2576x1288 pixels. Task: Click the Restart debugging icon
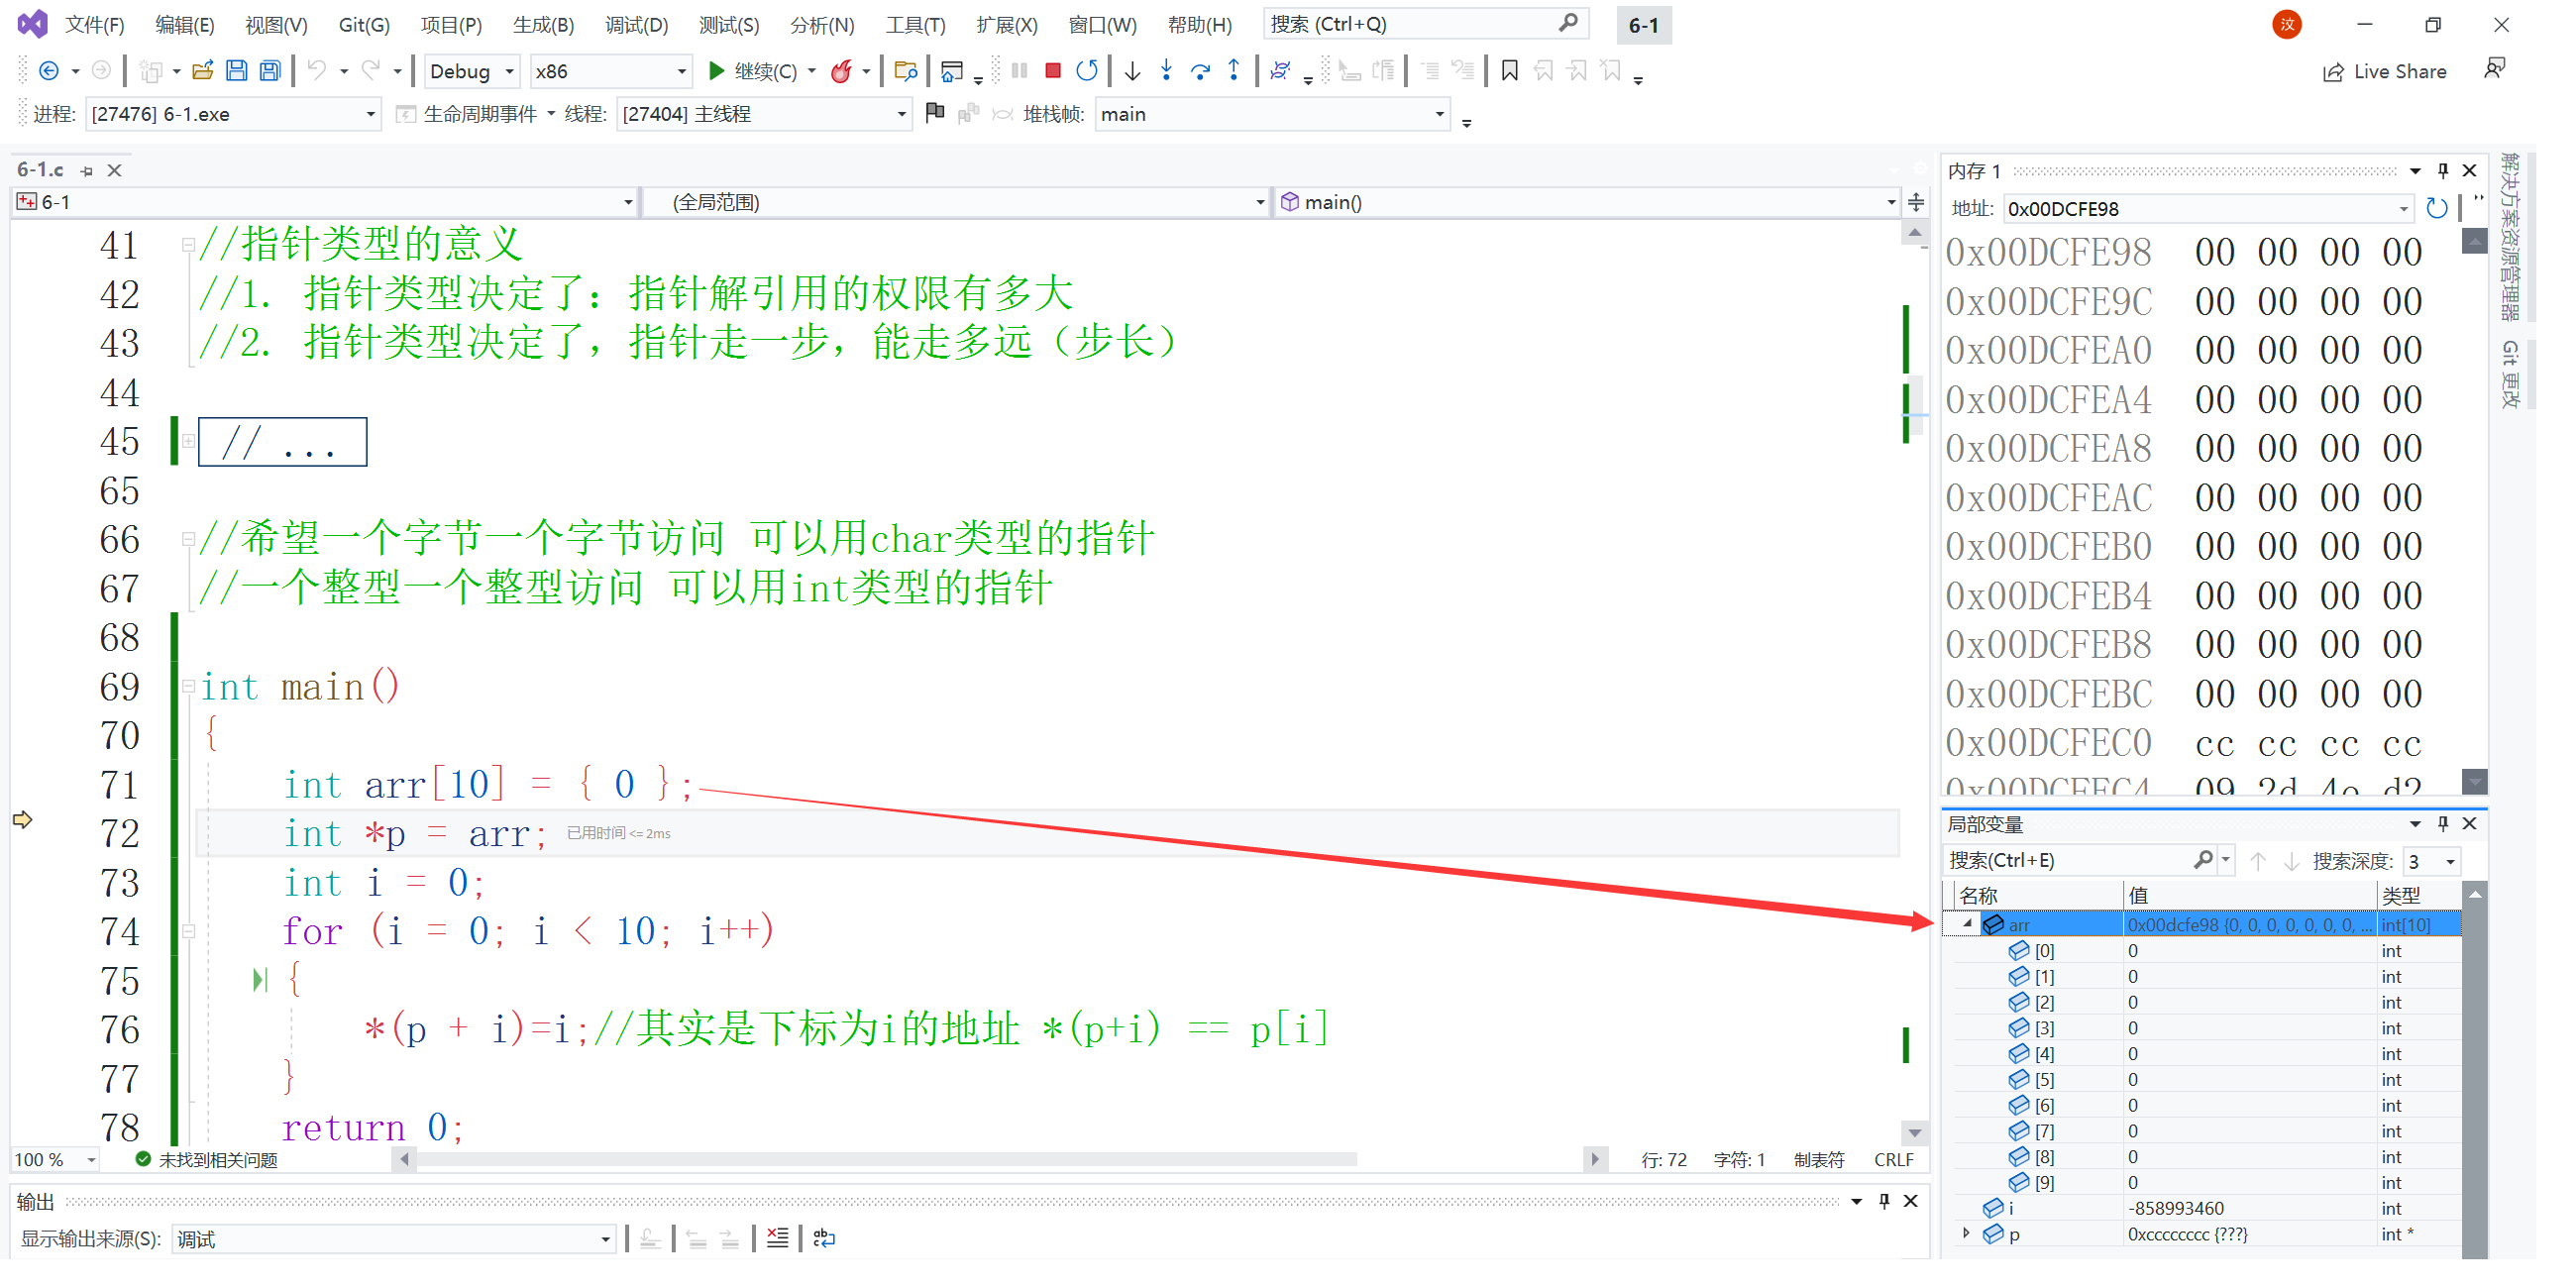point(1086,71)
